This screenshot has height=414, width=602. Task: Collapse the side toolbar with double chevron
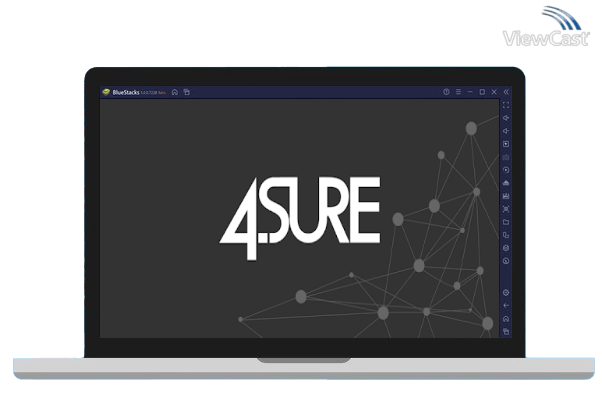tap(506, 92)
